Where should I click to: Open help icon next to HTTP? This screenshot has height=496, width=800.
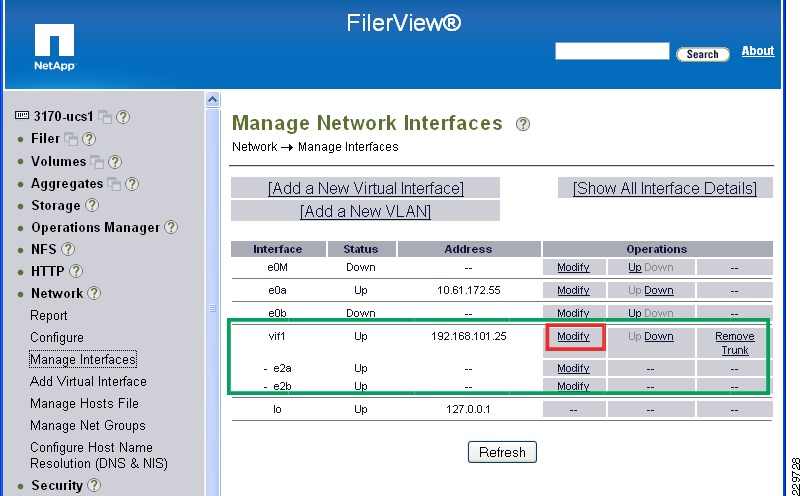tap(76, 271)
